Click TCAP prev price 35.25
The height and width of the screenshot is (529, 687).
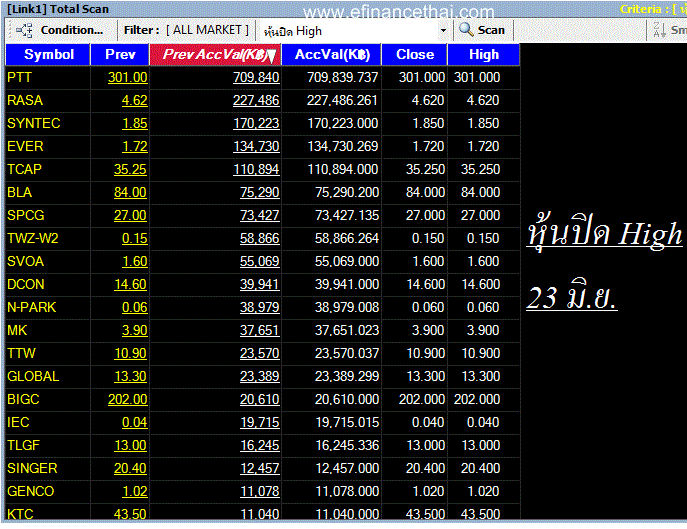(x=130, y=169)
